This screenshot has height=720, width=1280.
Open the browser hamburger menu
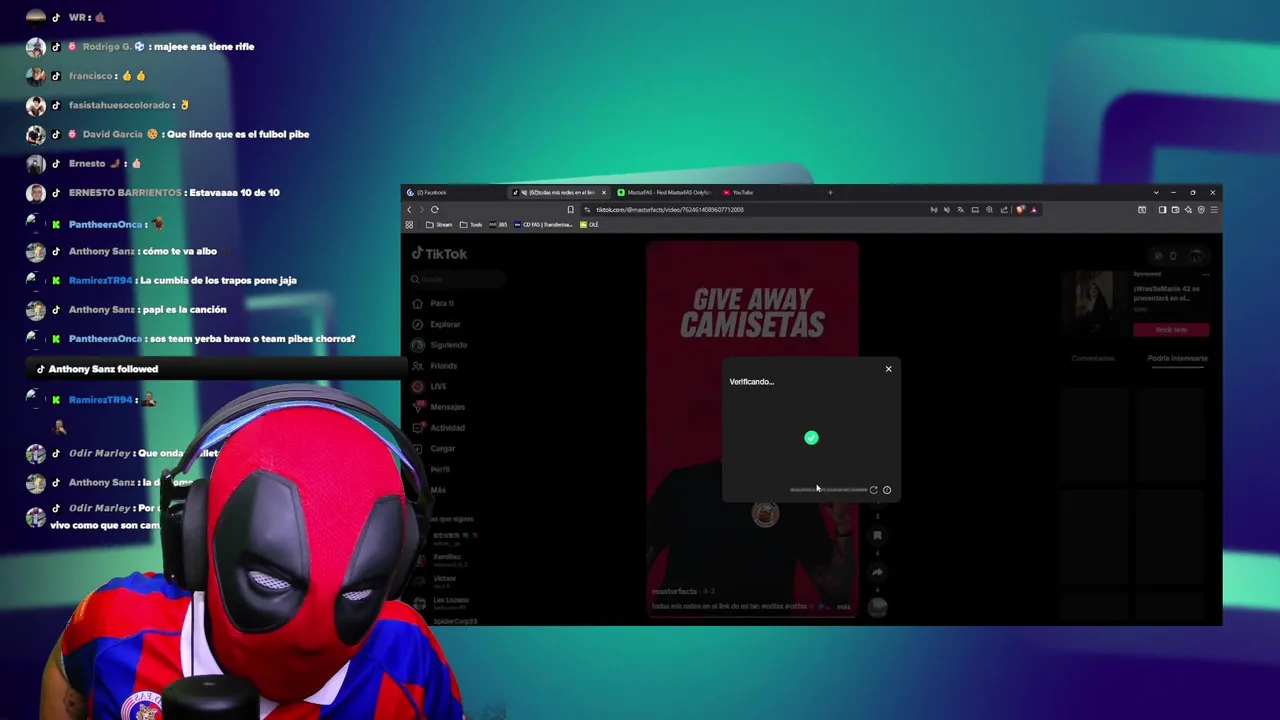1214,210
